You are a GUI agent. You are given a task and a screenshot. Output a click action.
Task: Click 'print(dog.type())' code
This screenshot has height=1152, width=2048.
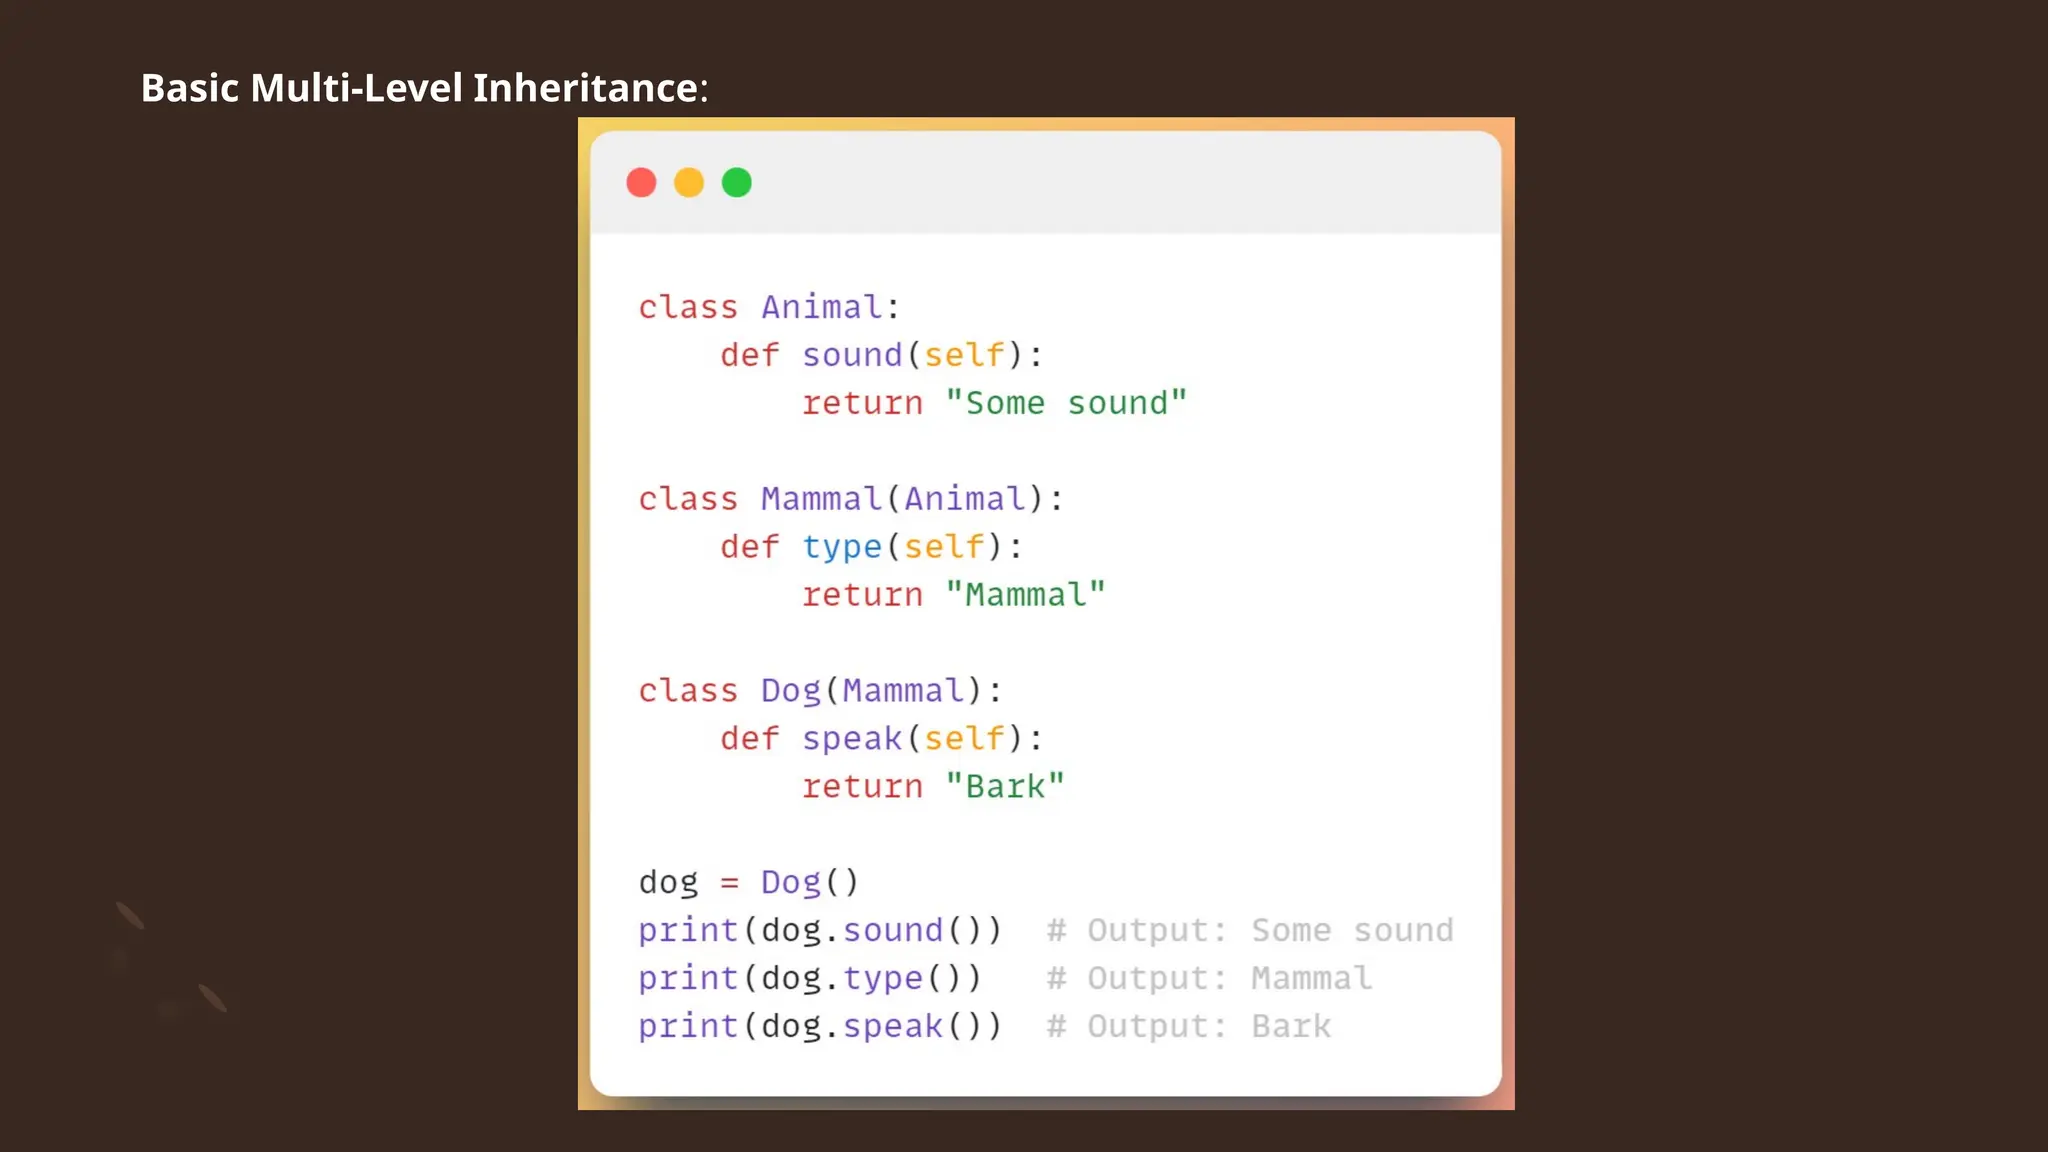pos(810,979)
